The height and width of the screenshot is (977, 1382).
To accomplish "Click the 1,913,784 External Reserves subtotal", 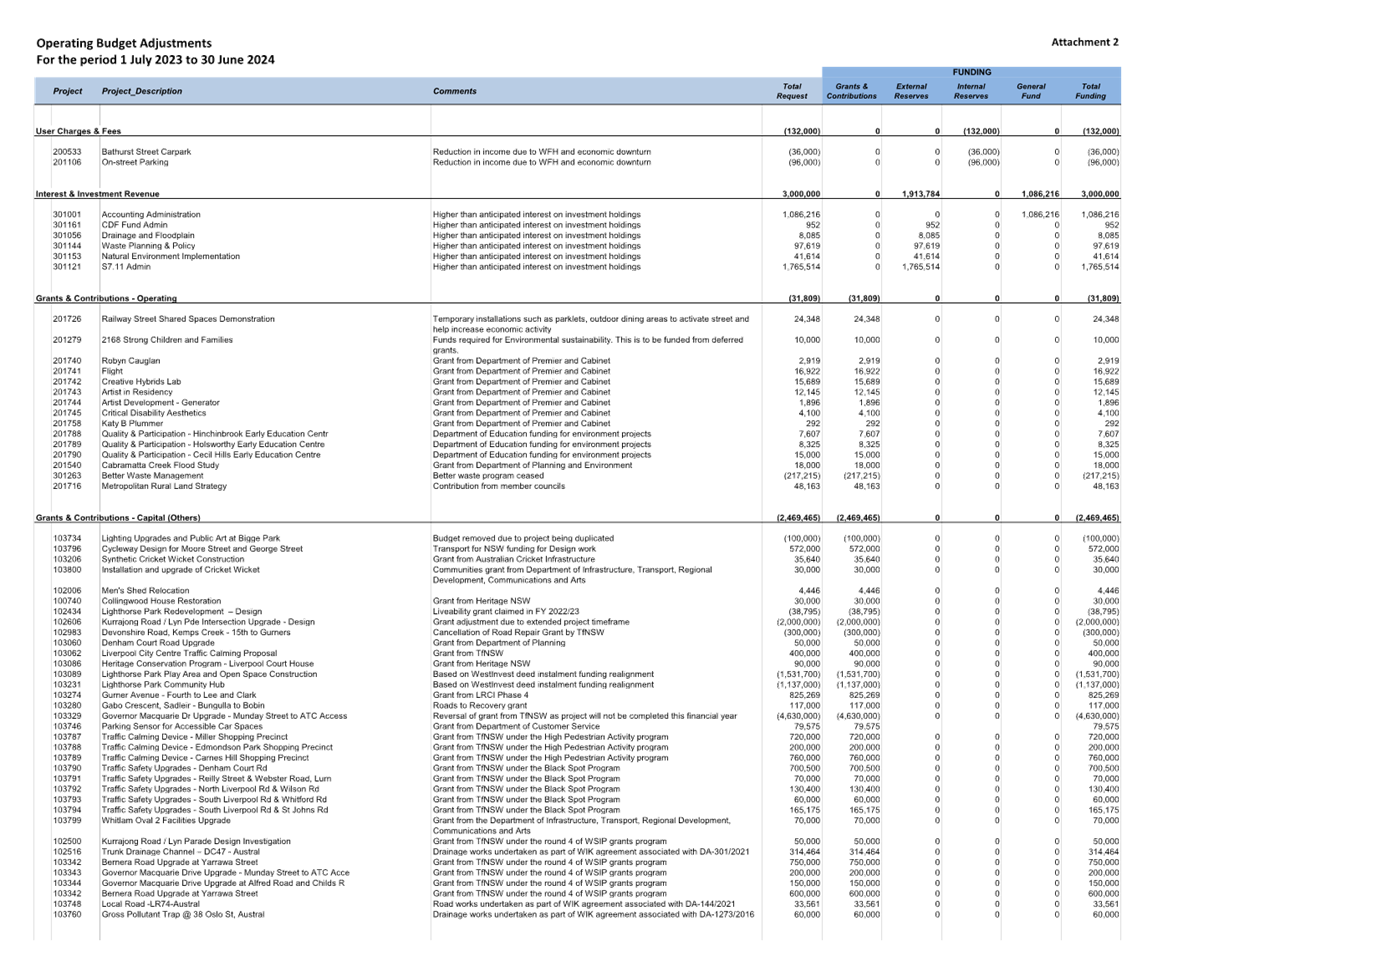I will [920, 194].
